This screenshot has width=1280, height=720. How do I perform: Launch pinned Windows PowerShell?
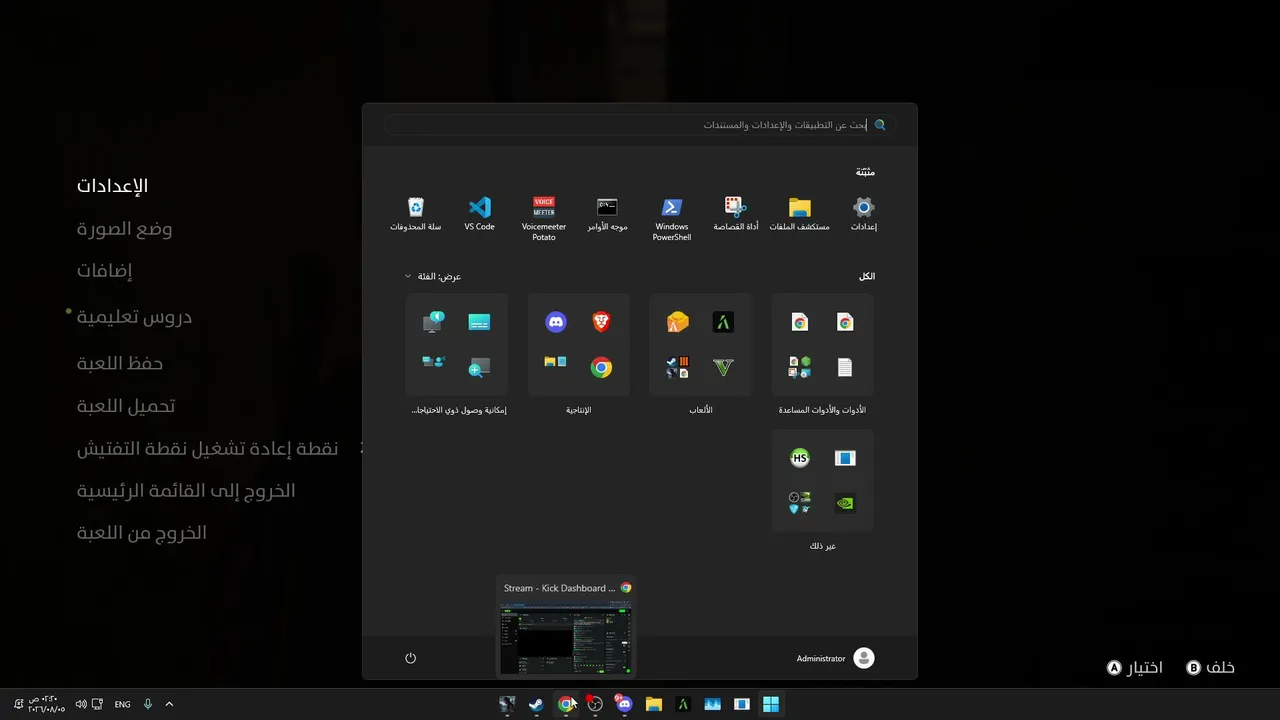[x=672, y=219]
